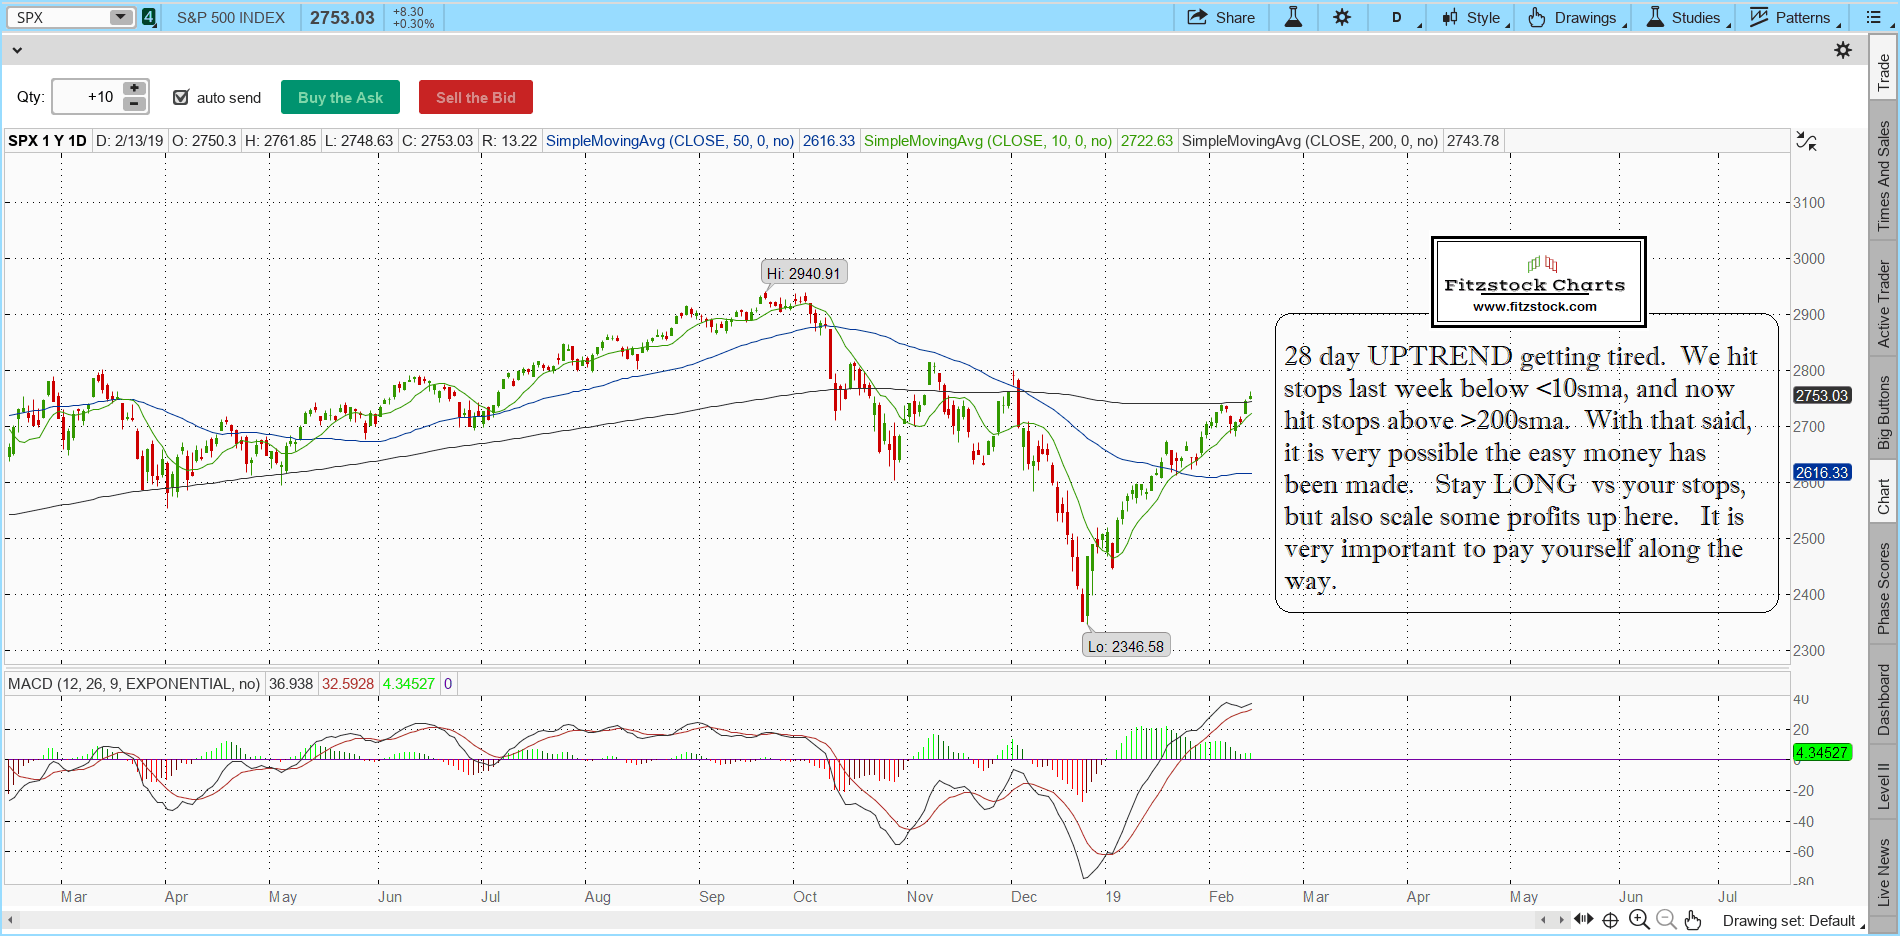This screenshot has height=936, width=1900.
Task: Open the Style dropdown menu
Action: pos(1476,17)
